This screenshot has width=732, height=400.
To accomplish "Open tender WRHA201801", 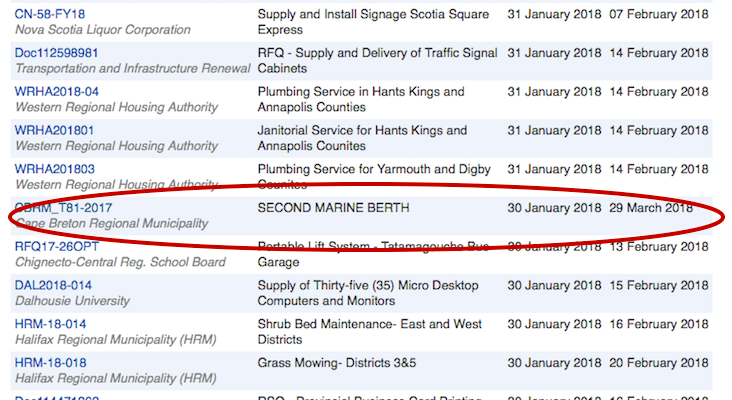I will pyautogui.click(x=54, y=131).
